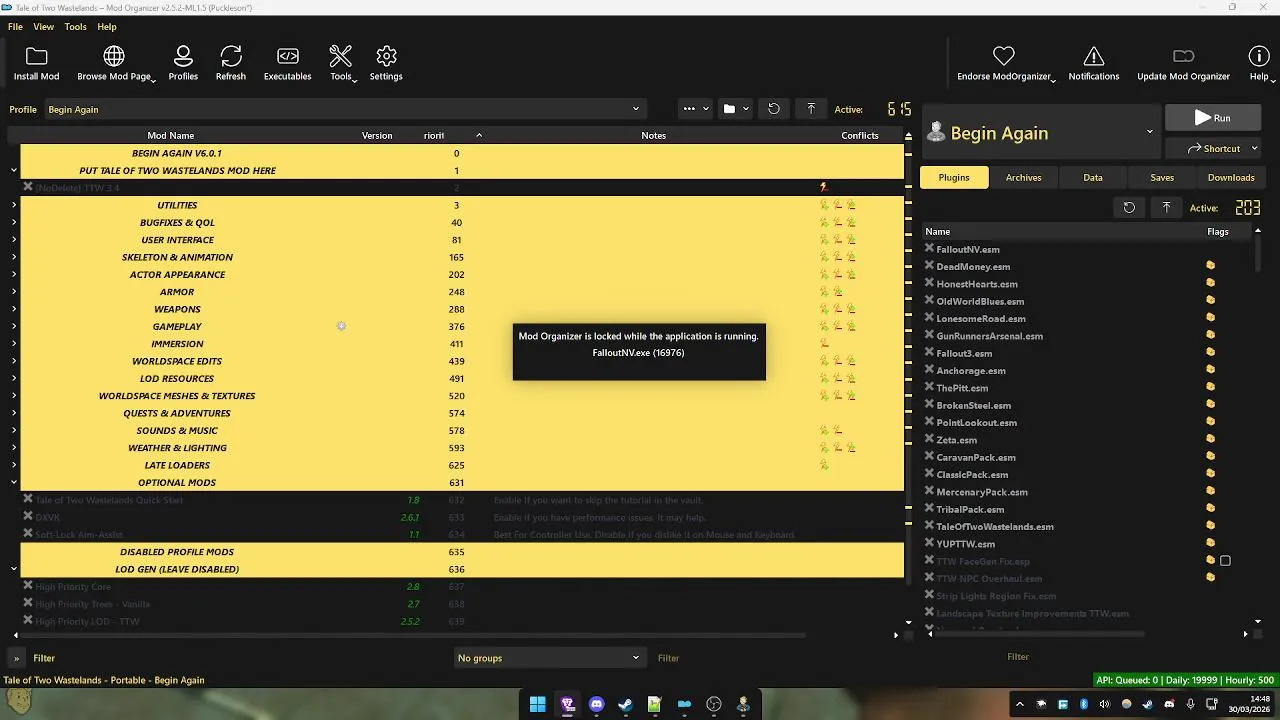This screenshot has height=720, width=1280.
Task: Click the flag icon beside DeadMoney.esm
Action: (x=1210, y=266)
